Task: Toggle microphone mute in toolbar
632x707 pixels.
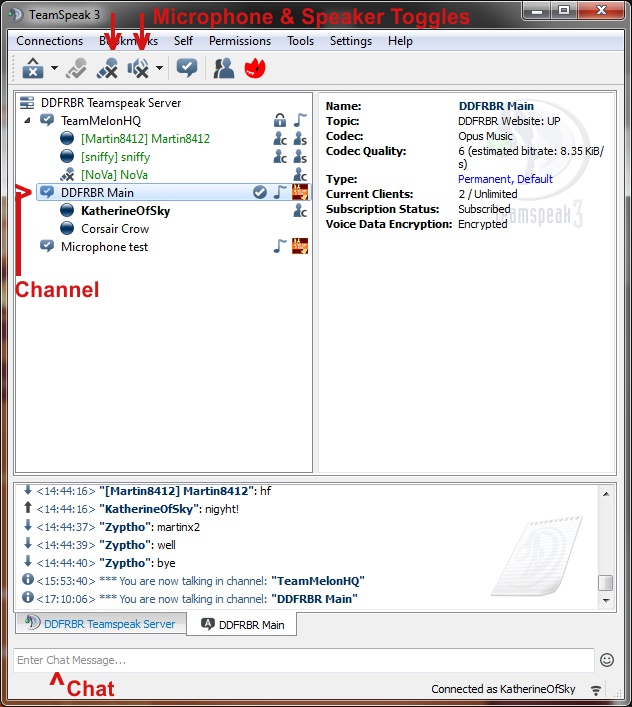Action: coord(107,68)
